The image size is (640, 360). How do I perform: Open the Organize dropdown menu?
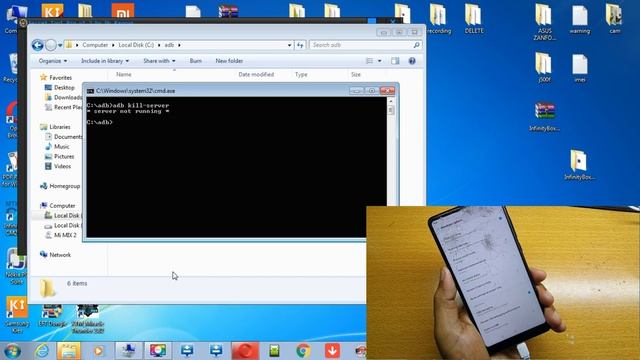click(x=53, y=61)
